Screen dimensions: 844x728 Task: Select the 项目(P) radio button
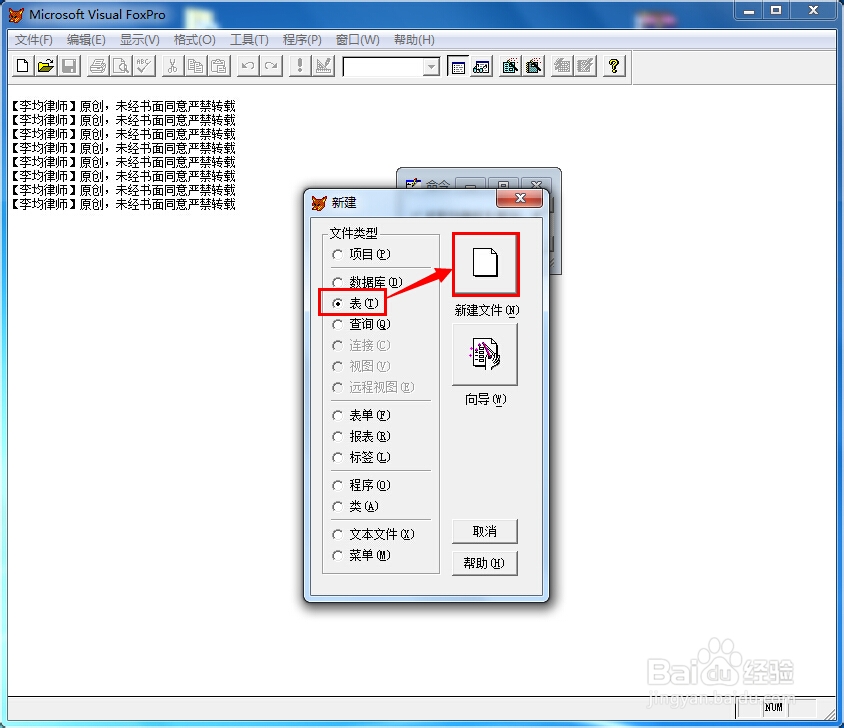(337, 255)
